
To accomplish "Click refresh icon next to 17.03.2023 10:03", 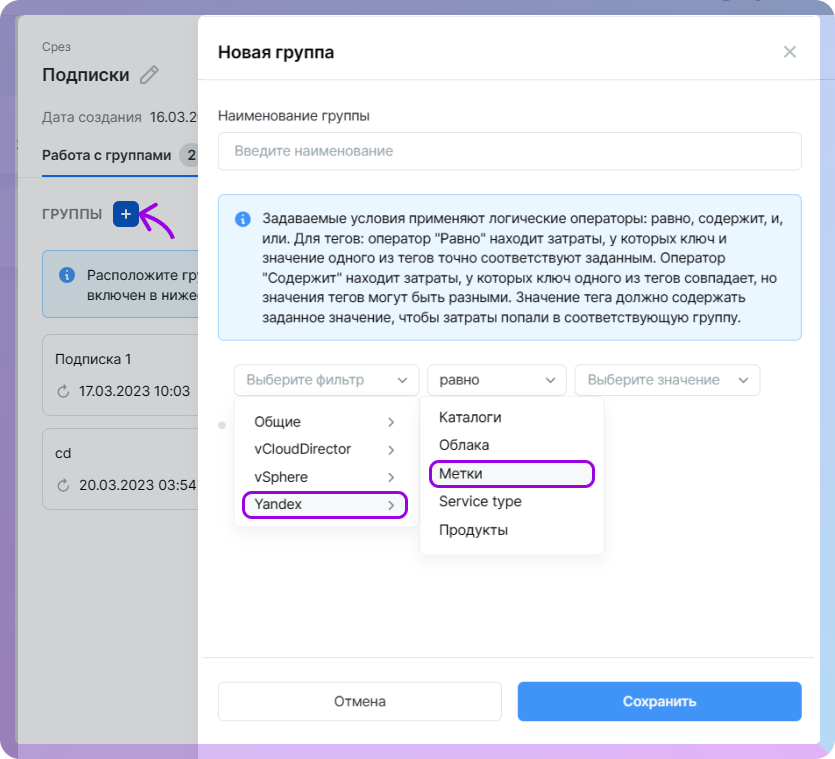I will click(x=63, y=391).
